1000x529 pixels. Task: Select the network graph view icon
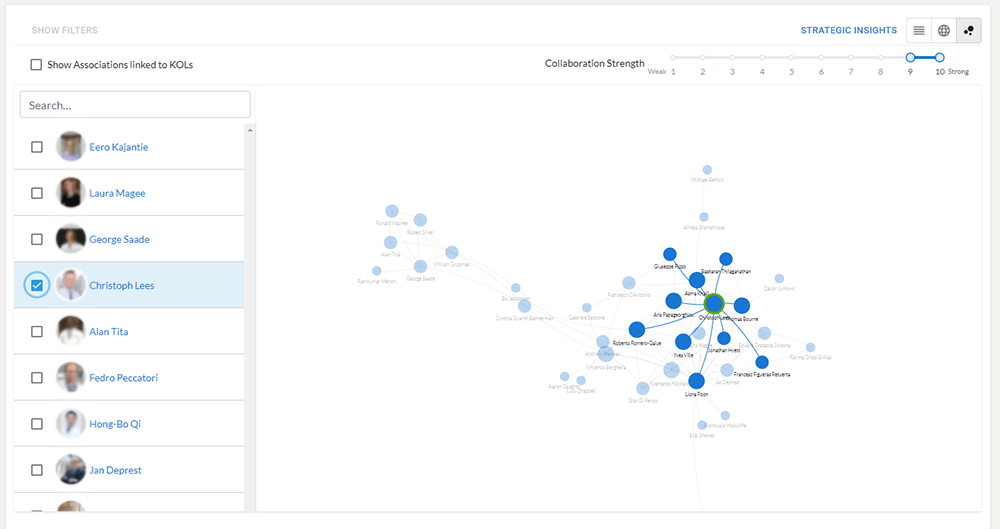[968, 31]
